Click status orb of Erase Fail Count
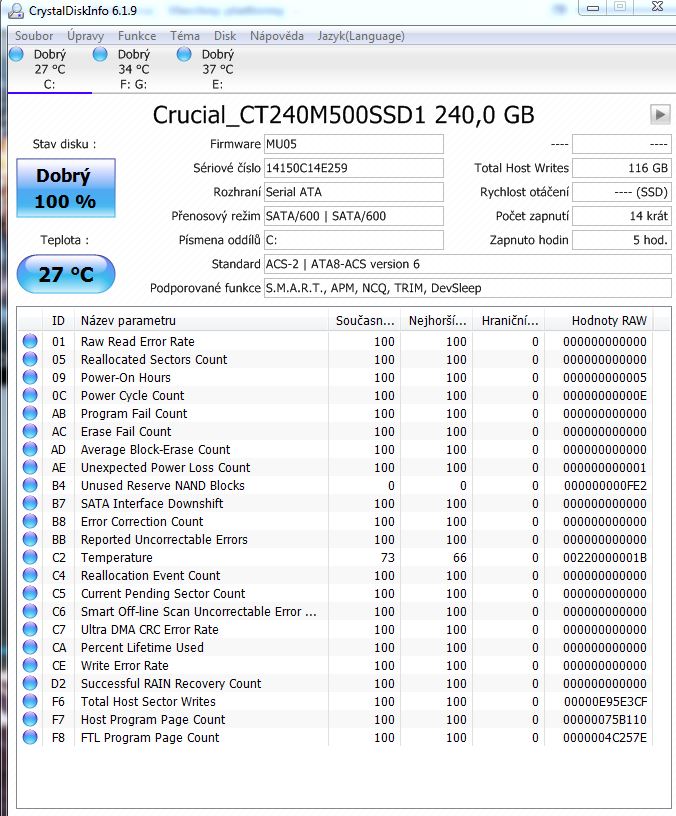676x816 pixels. point(30,431)
